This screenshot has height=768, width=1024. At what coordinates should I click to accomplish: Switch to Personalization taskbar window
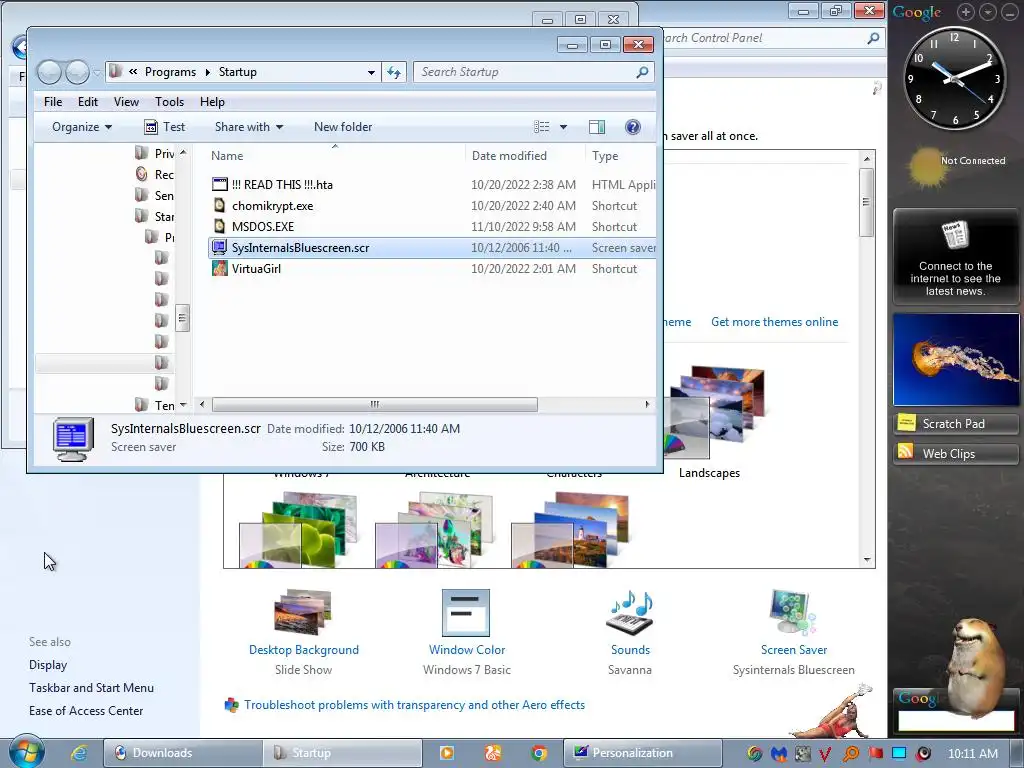click(x=643, y=753)
